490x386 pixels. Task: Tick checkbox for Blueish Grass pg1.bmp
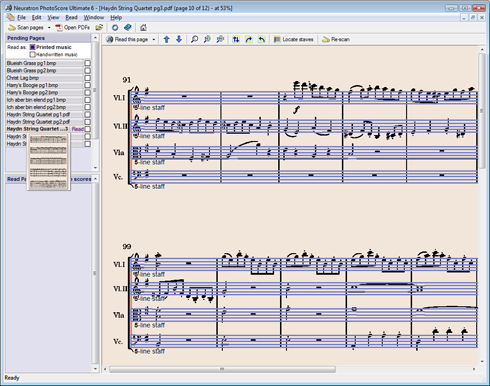[87, 63]
